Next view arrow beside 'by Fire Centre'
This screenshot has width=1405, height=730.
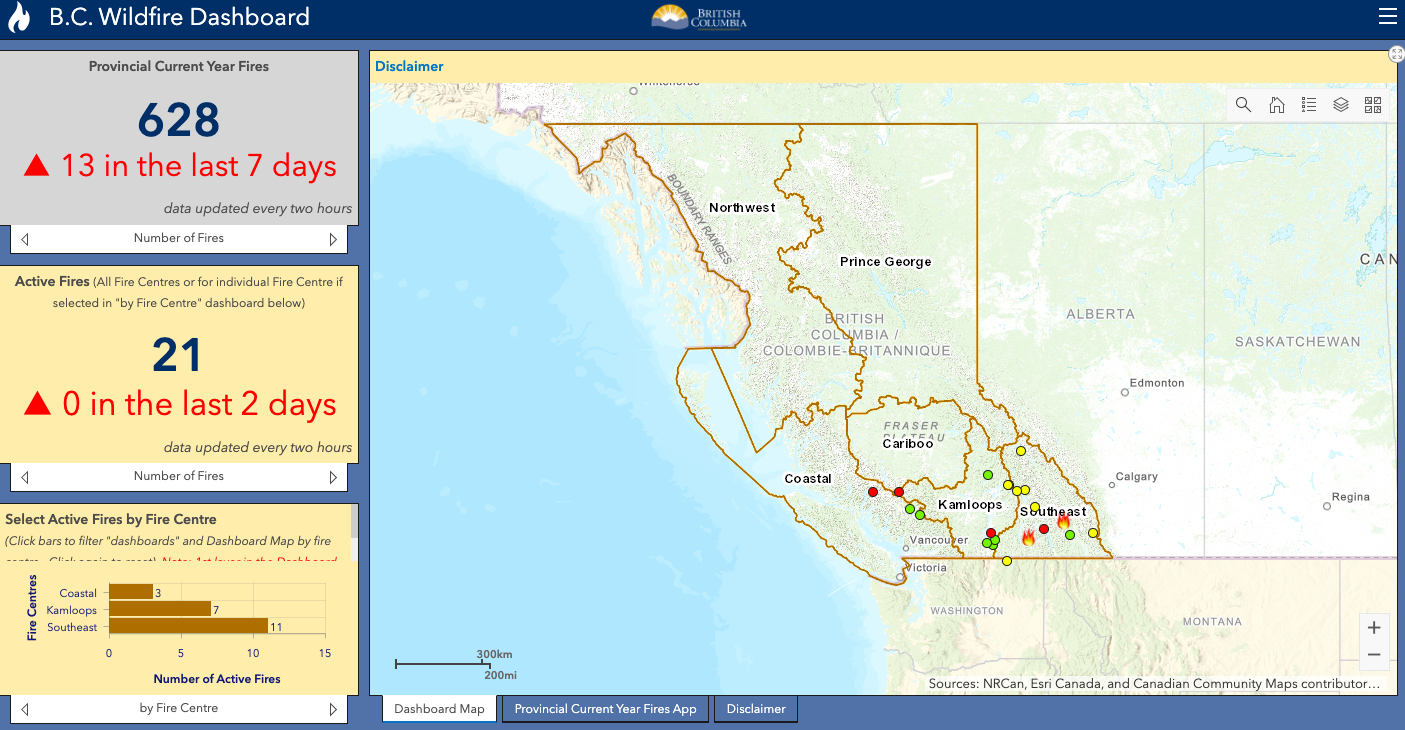tap(334, 709)
